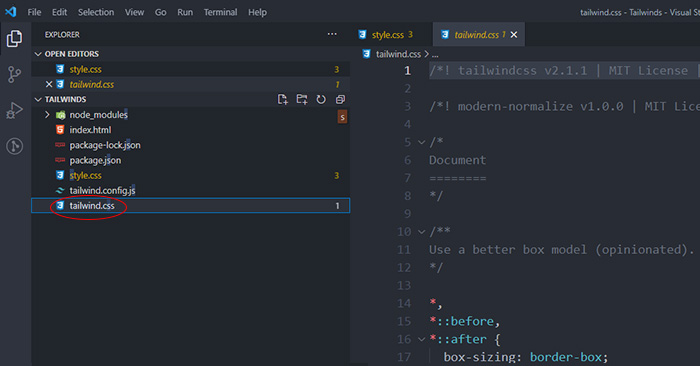Click CSS icon of style.css in Open Editors
This screenshot has height=366, width=700.
click(60, 69)
